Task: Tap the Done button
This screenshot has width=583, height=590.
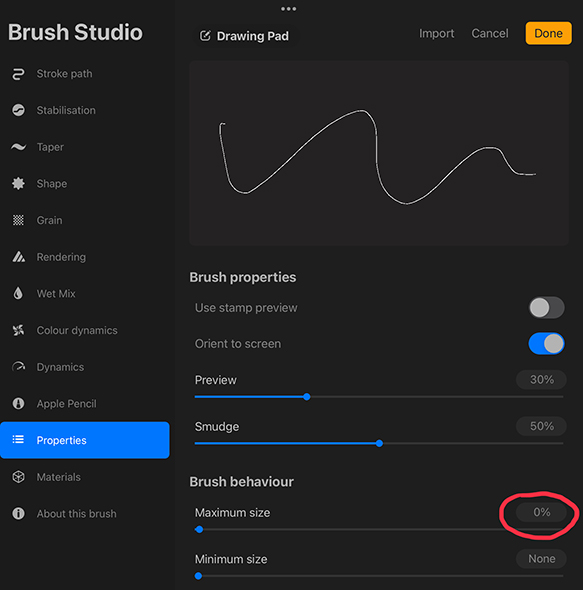Action: (548, 33)
